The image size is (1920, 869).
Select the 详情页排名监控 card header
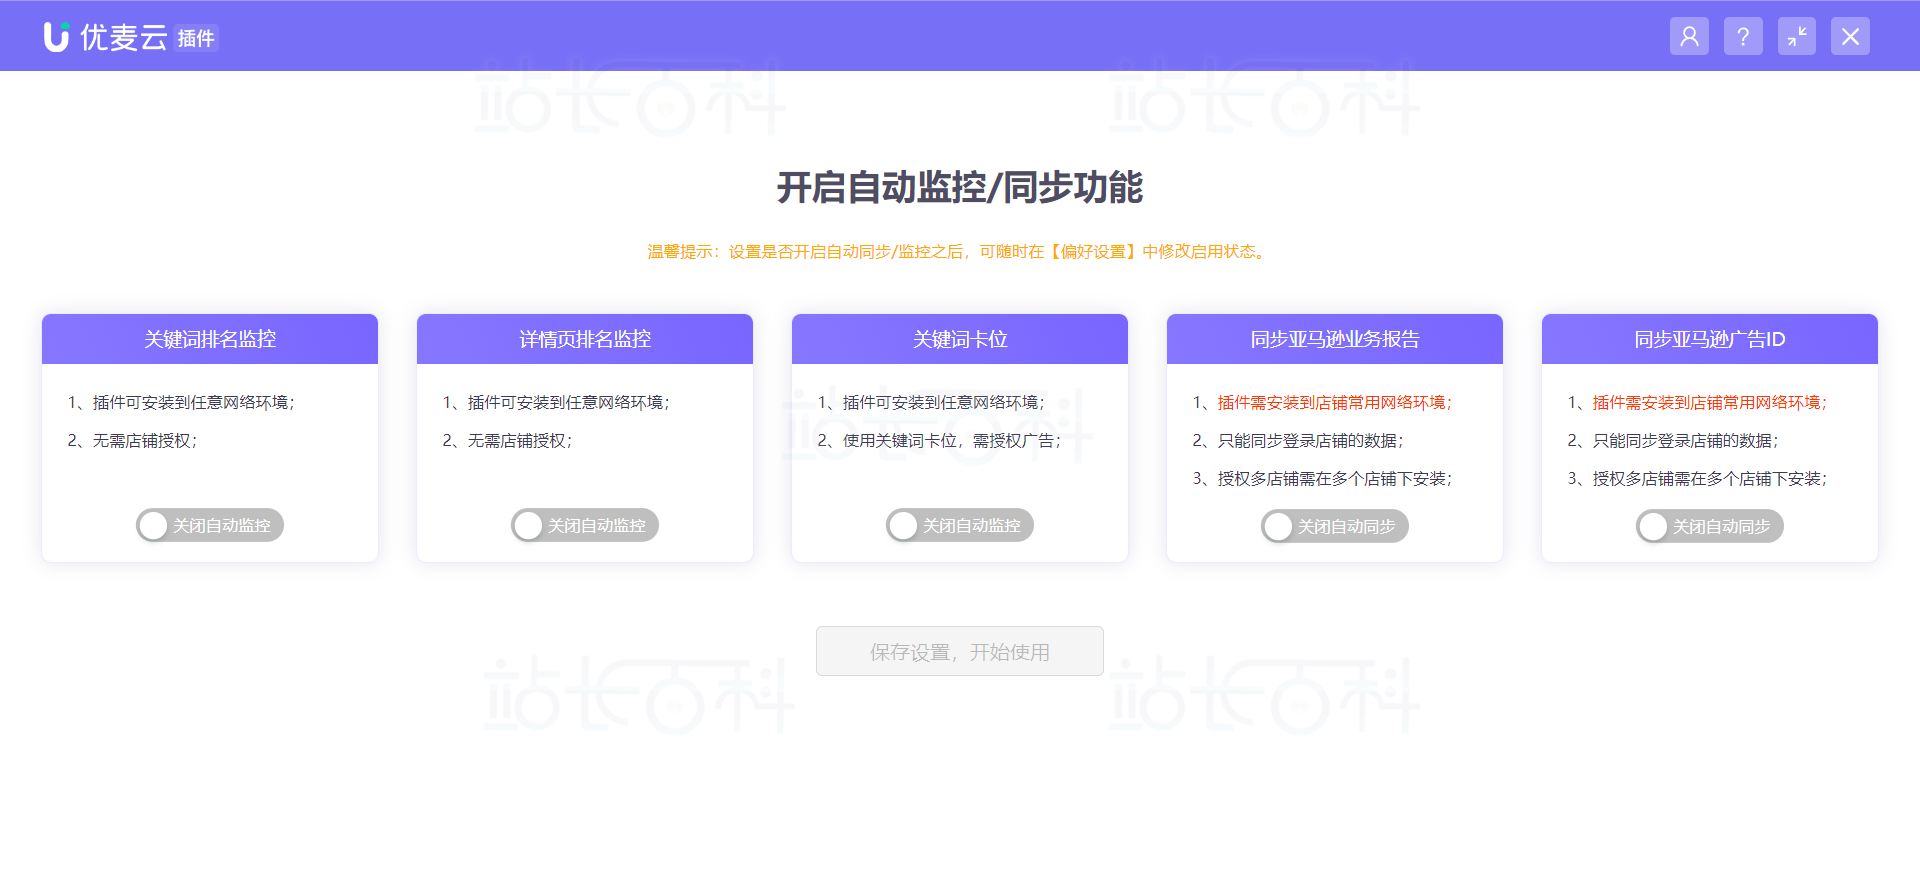pos(585,339)
